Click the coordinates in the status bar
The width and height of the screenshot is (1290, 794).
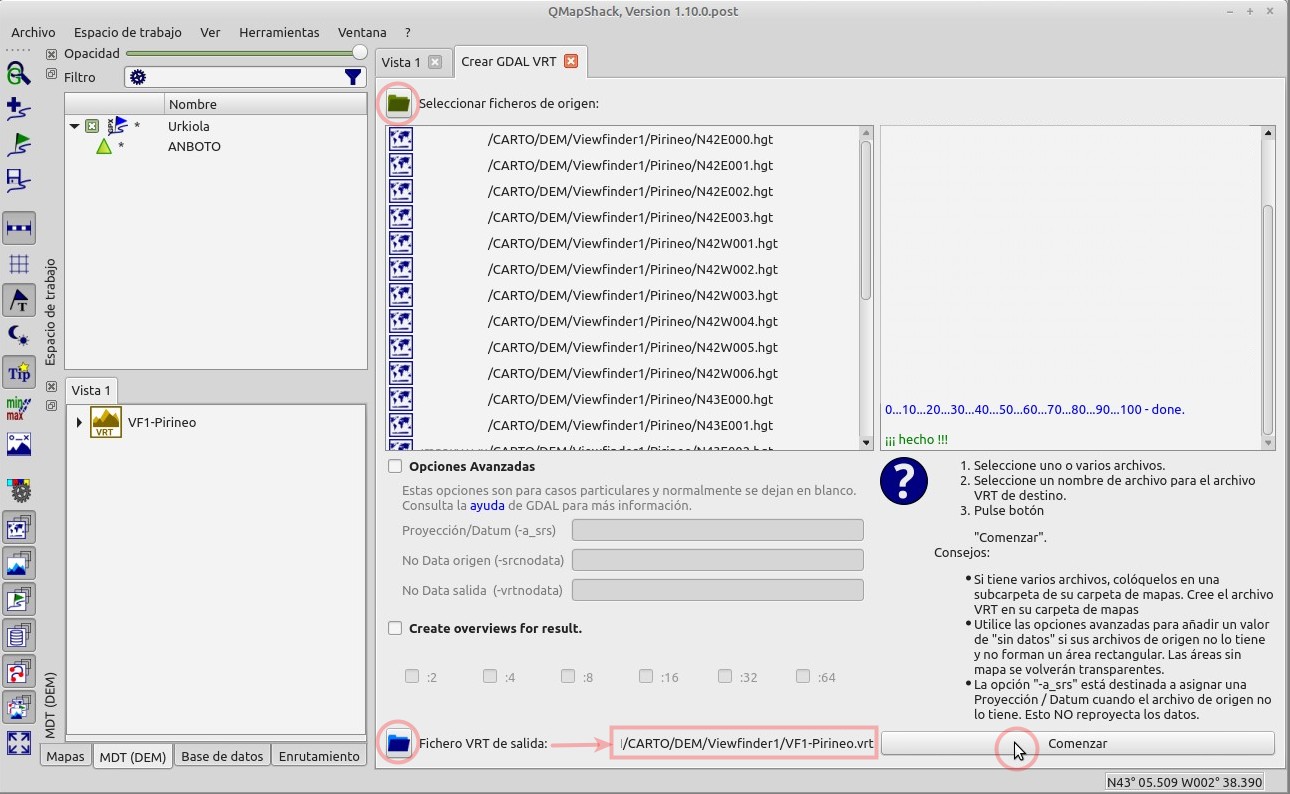point(1184,782)
